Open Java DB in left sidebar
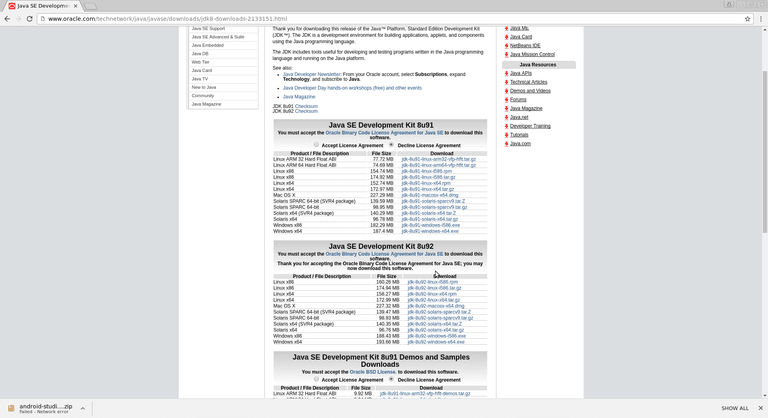Screen dimensions: 768x418 pos(200,53)
